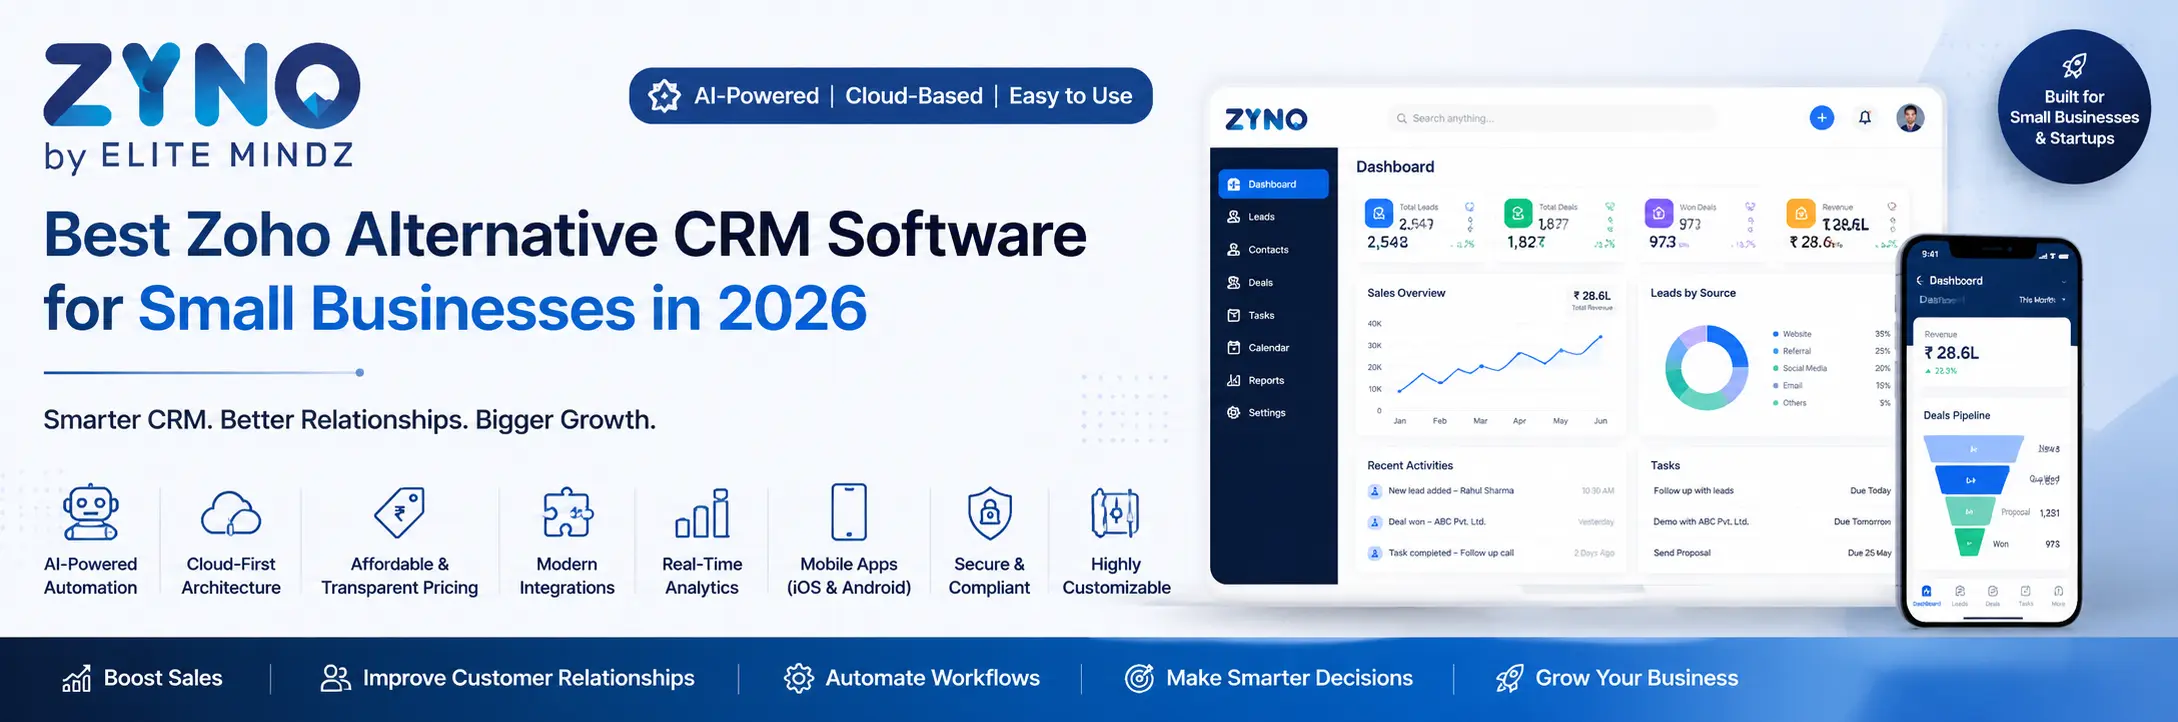Viewport: 2178px width, 722px height.
Task: Tap the Deals tab in phone bottom bar
Action: [1993, 596]
